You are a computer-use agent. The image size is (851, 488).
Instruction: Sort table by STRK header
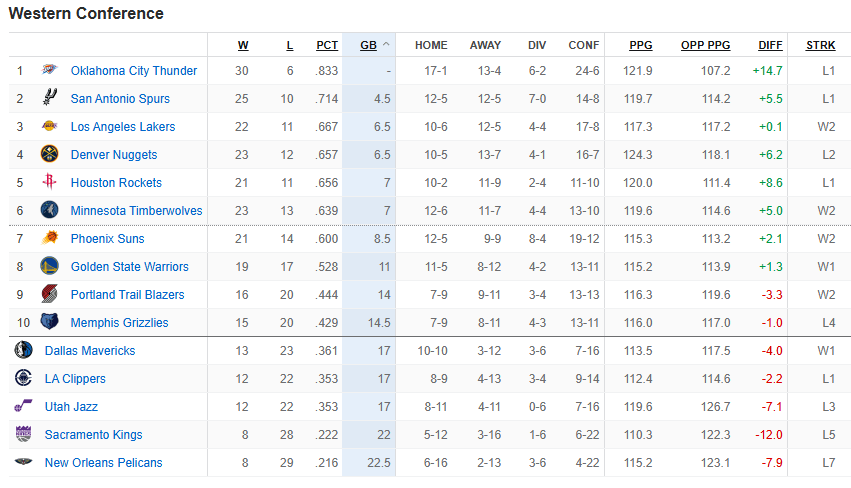click(821, 45)
